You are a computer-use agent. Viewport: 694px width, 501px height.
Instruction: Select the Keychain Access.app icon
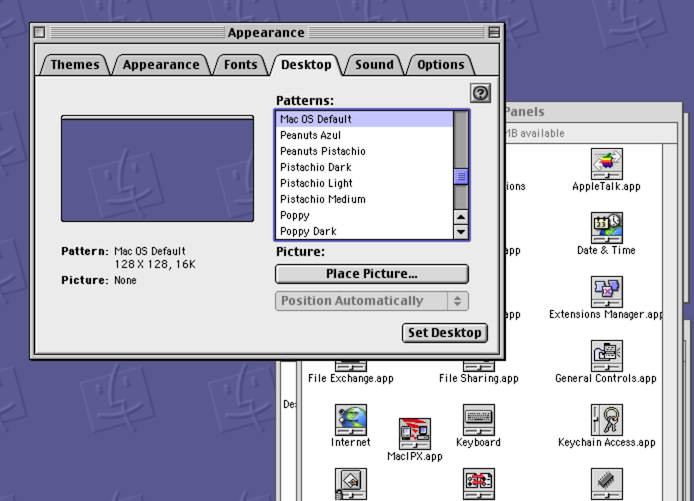[606, 420]
